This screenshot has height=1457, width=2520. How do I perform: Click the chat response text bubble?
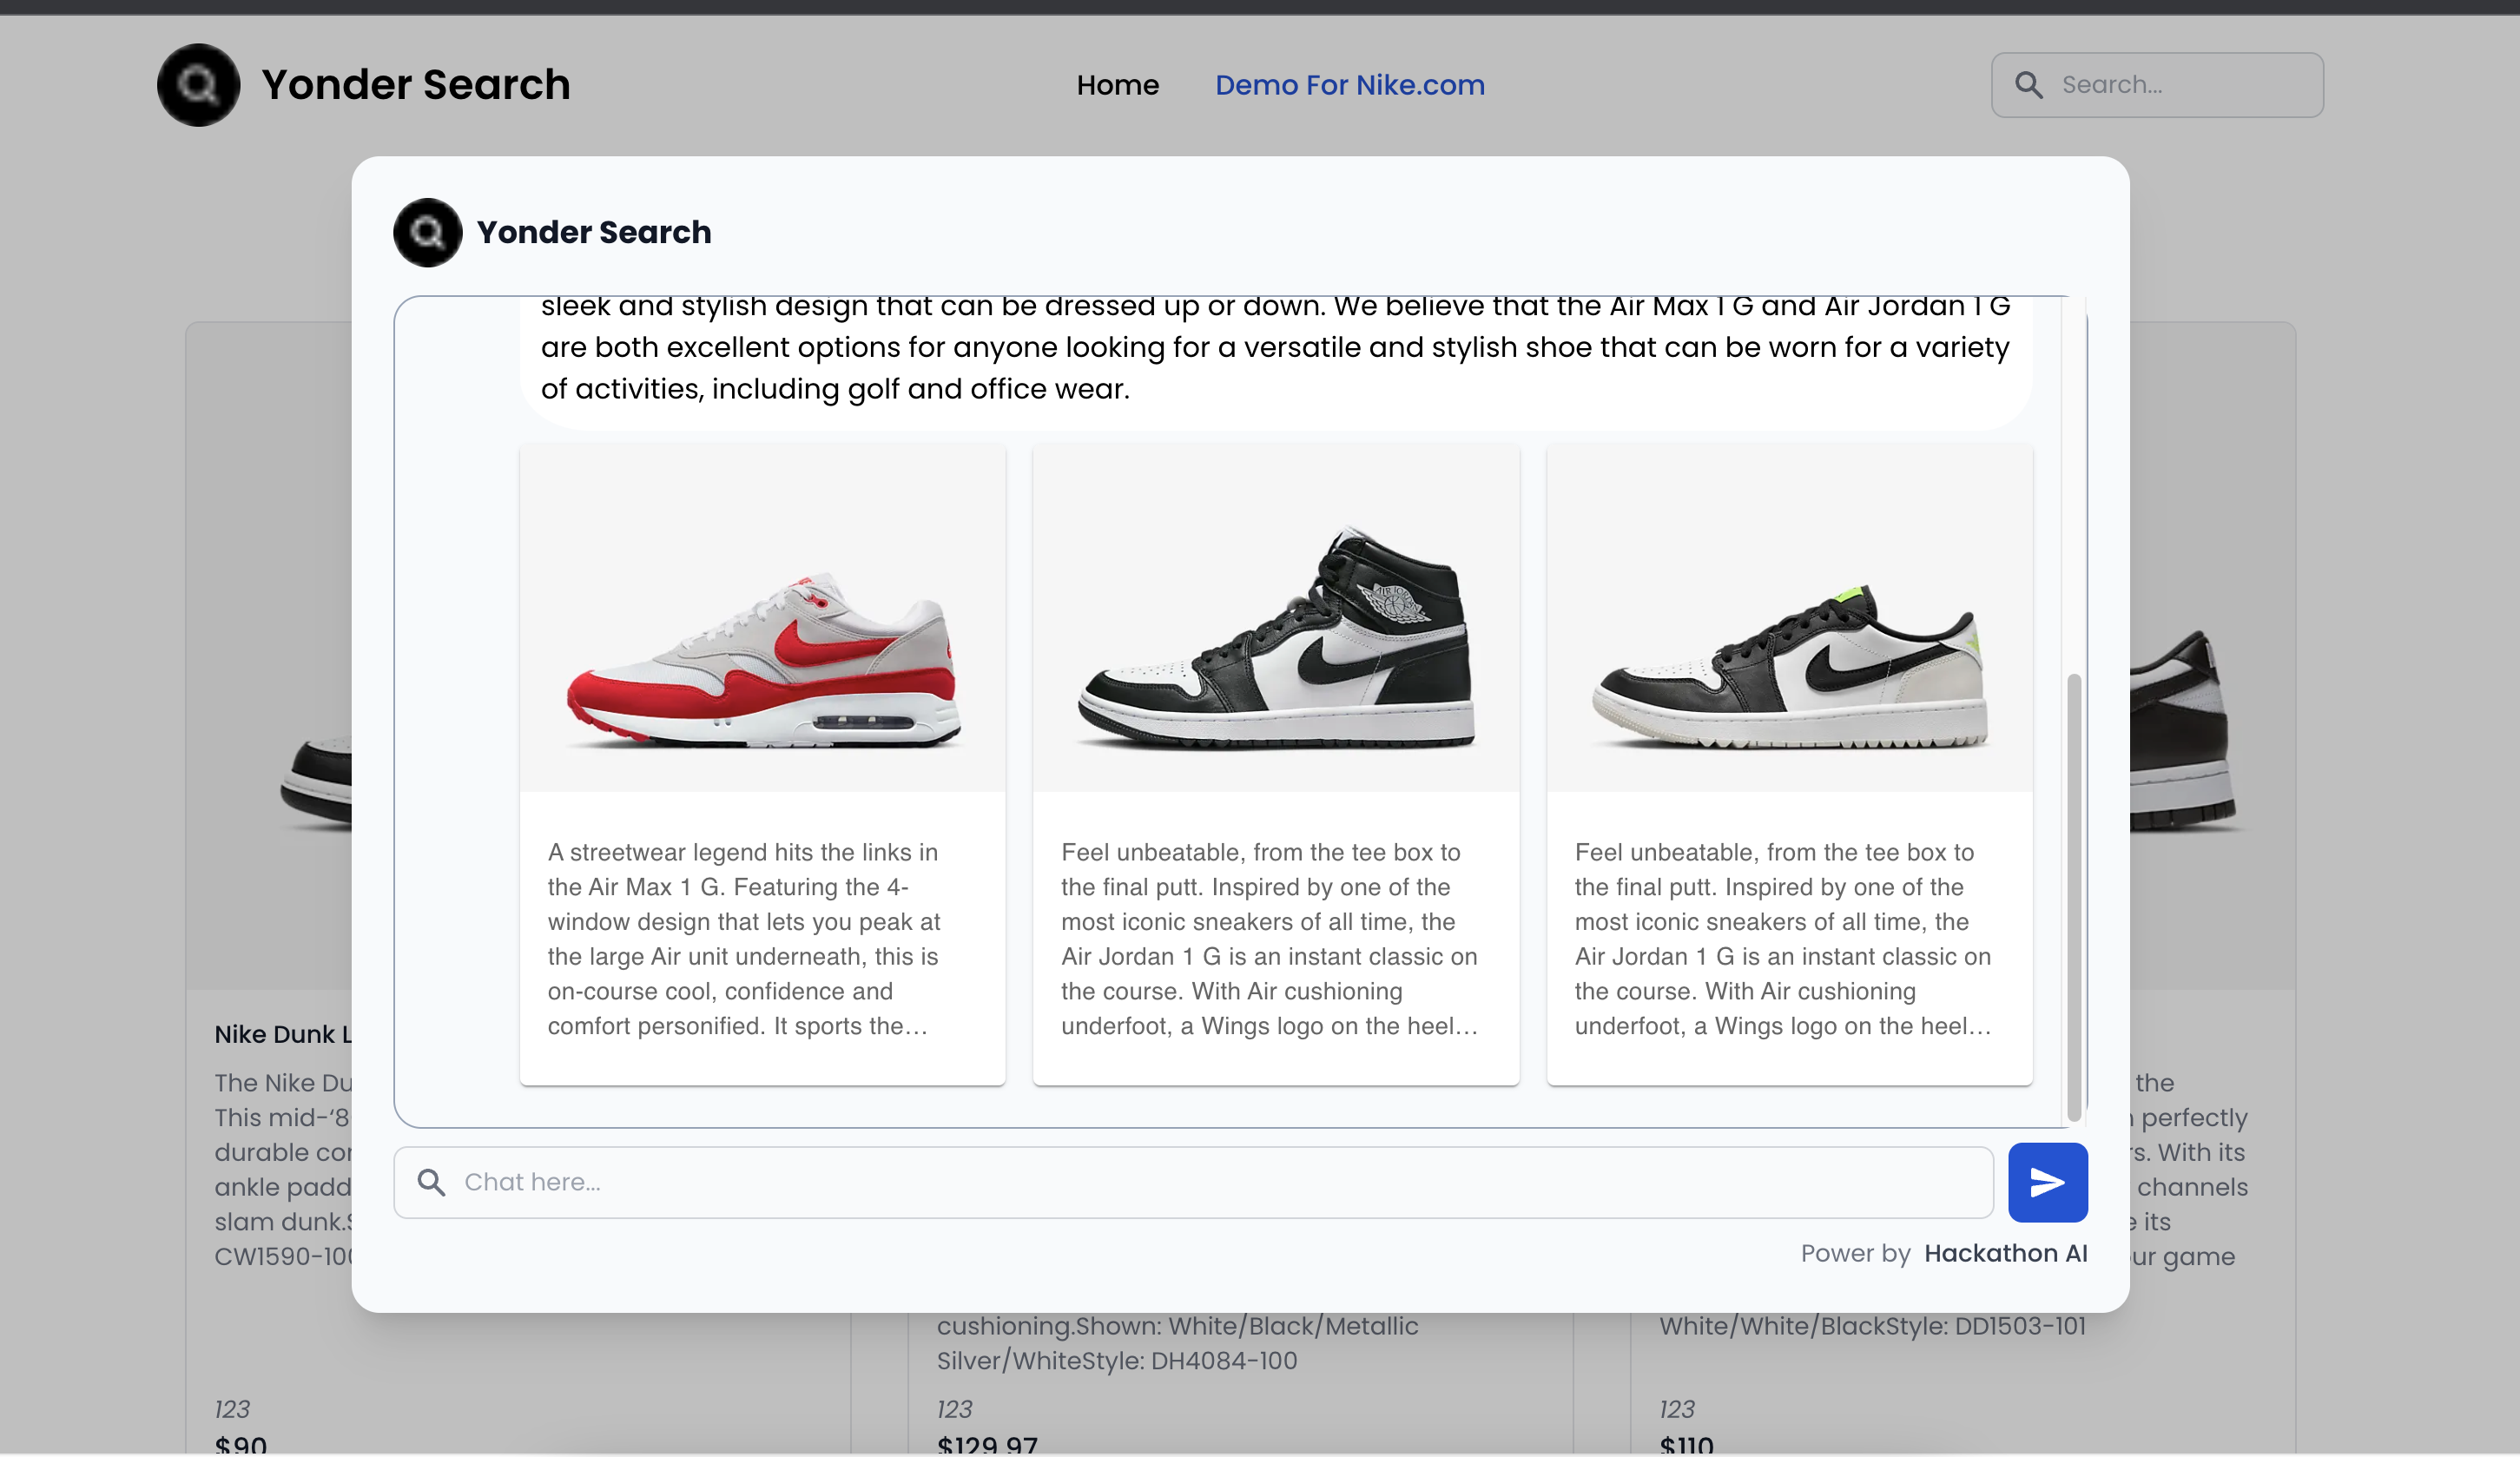[1275, 348]
